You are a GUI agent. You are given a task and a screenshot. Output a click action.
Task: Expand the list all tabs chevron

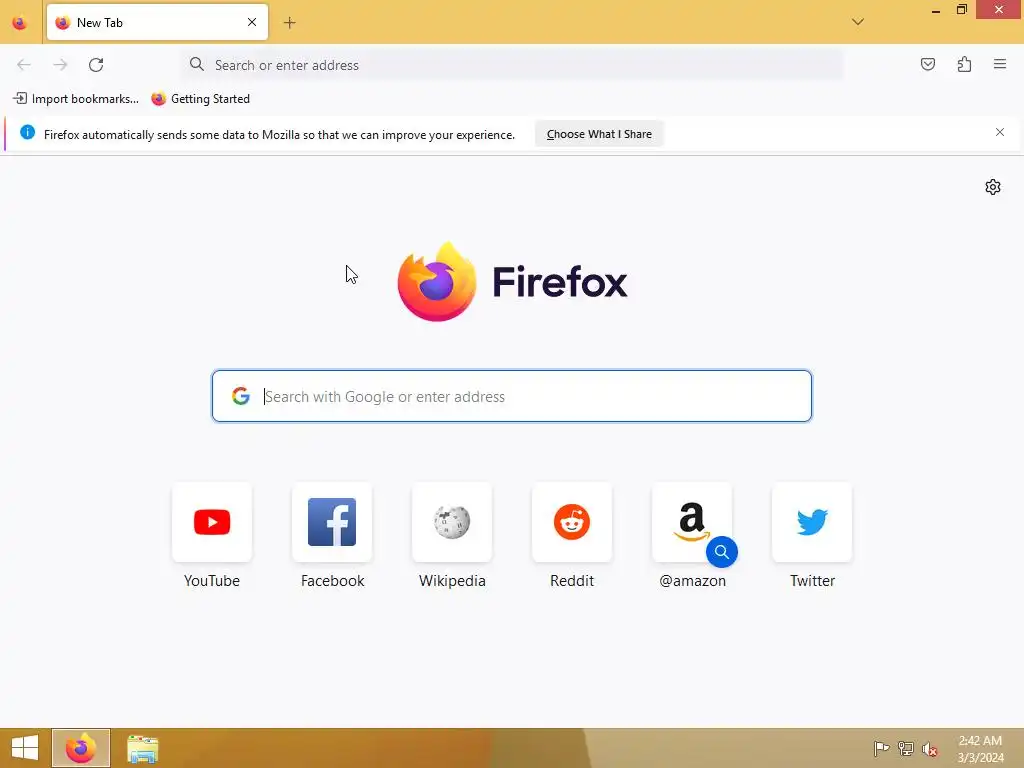point(858,22)
